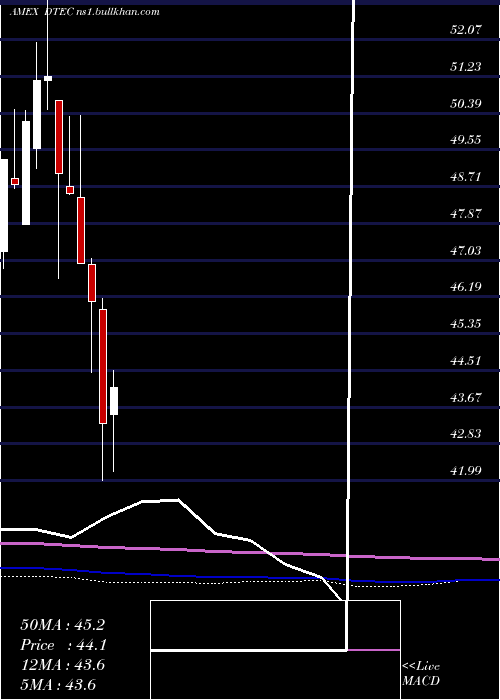This screenshot has width=500, height=700.
Task: Click the 44.51 price axis label
Action: [x=465, y=360]
